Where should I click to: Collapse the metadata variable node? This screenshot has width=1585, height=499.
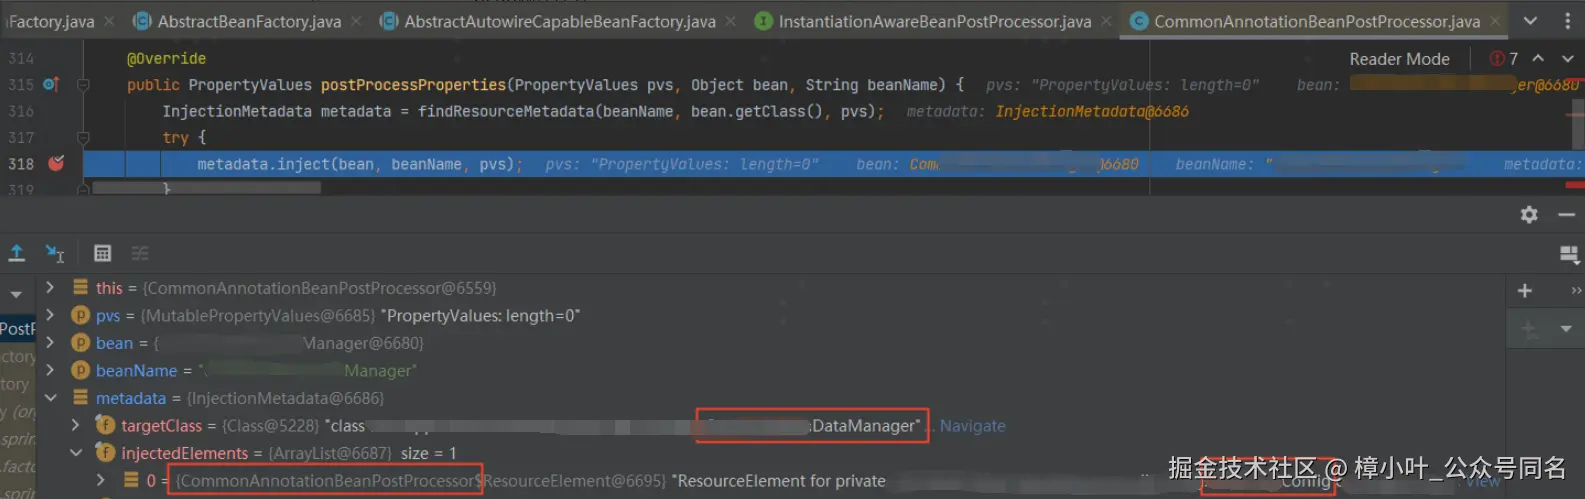tap(50, 398)
